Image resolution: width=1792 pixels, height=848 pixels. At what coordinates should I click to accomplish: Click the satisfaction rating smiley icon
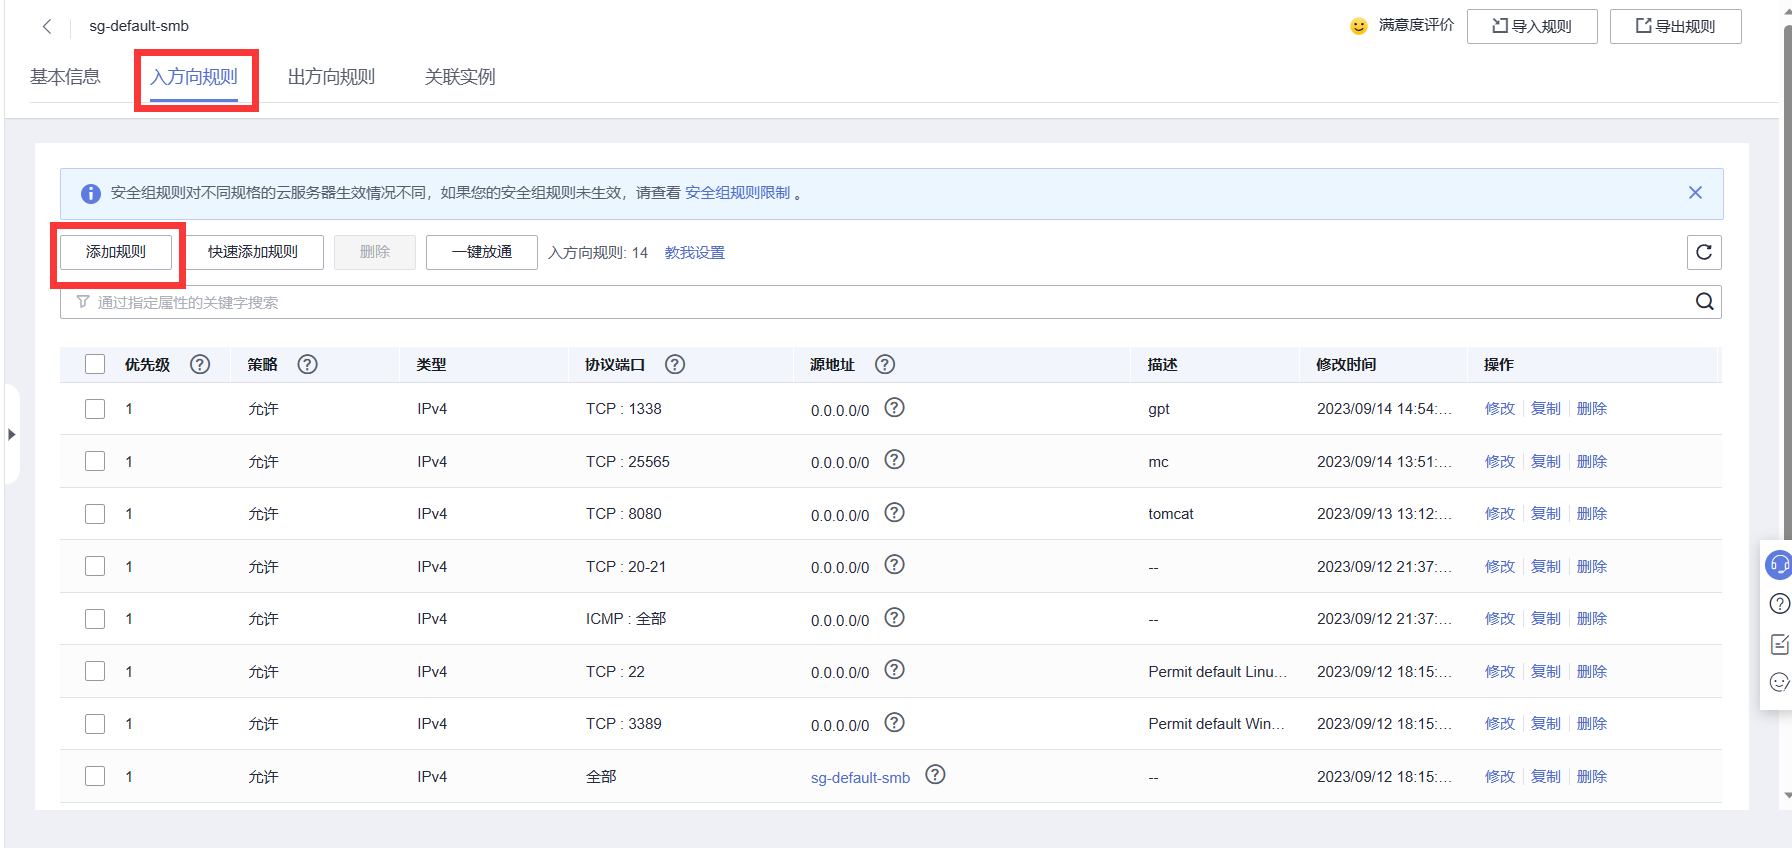click(x=1358, y=26)
